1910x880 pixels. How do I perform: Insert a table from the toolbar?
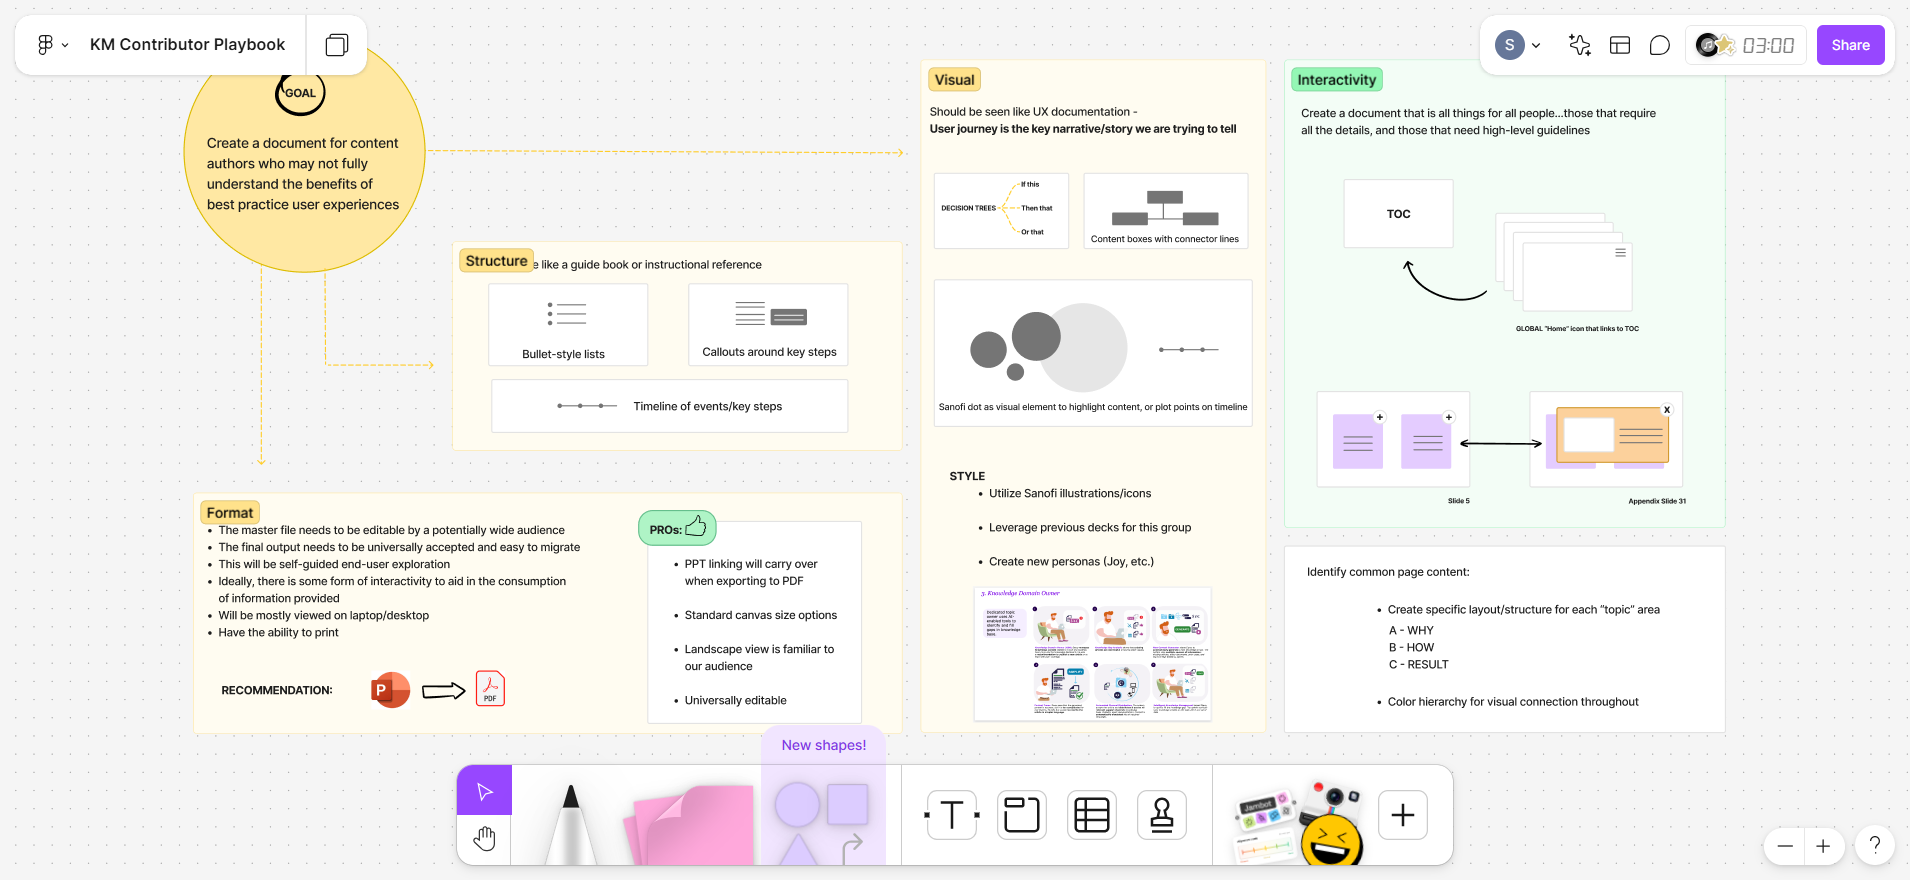pos(1091,815)
